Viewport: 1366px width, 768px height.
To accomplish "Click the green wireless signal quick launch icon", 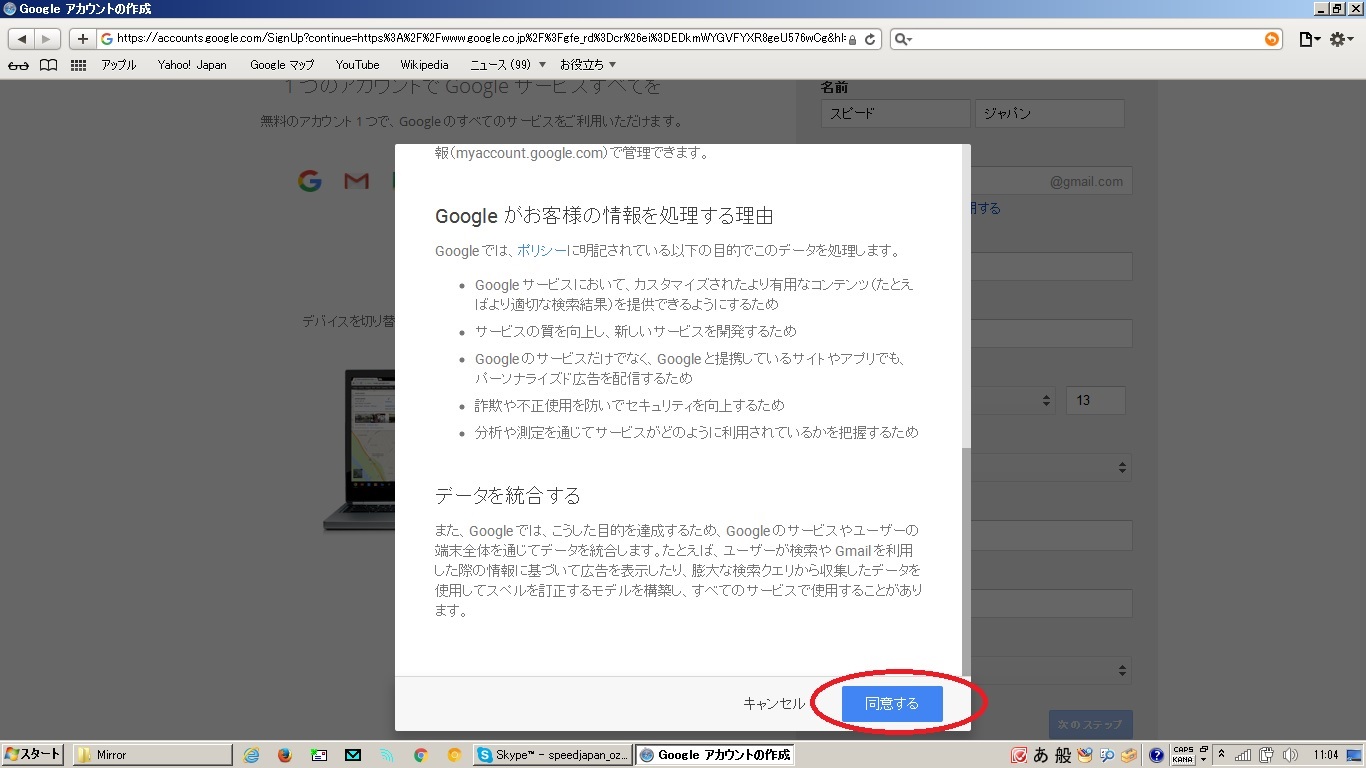I will tap(386, 756).
